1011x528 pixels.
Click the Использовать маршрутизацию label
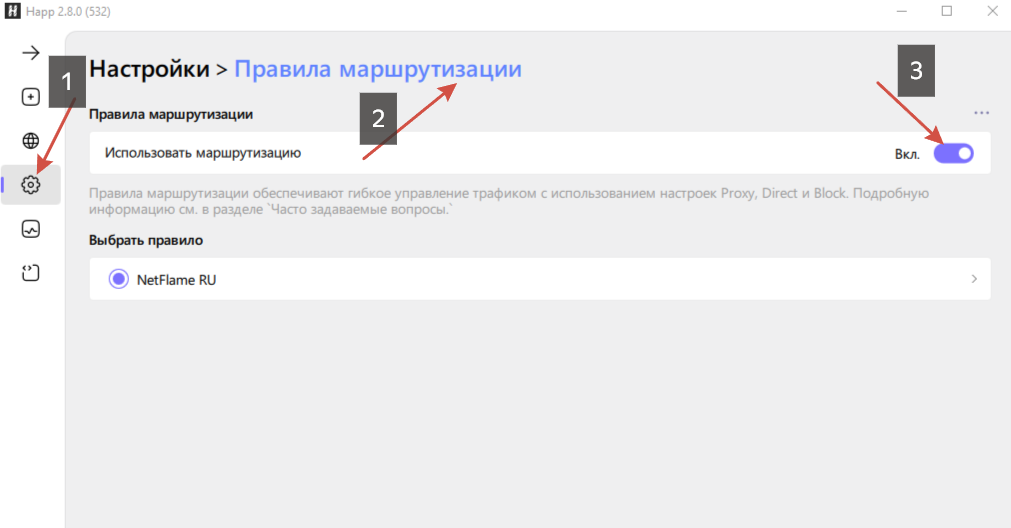pyautogui.click(x=203, y=153)
